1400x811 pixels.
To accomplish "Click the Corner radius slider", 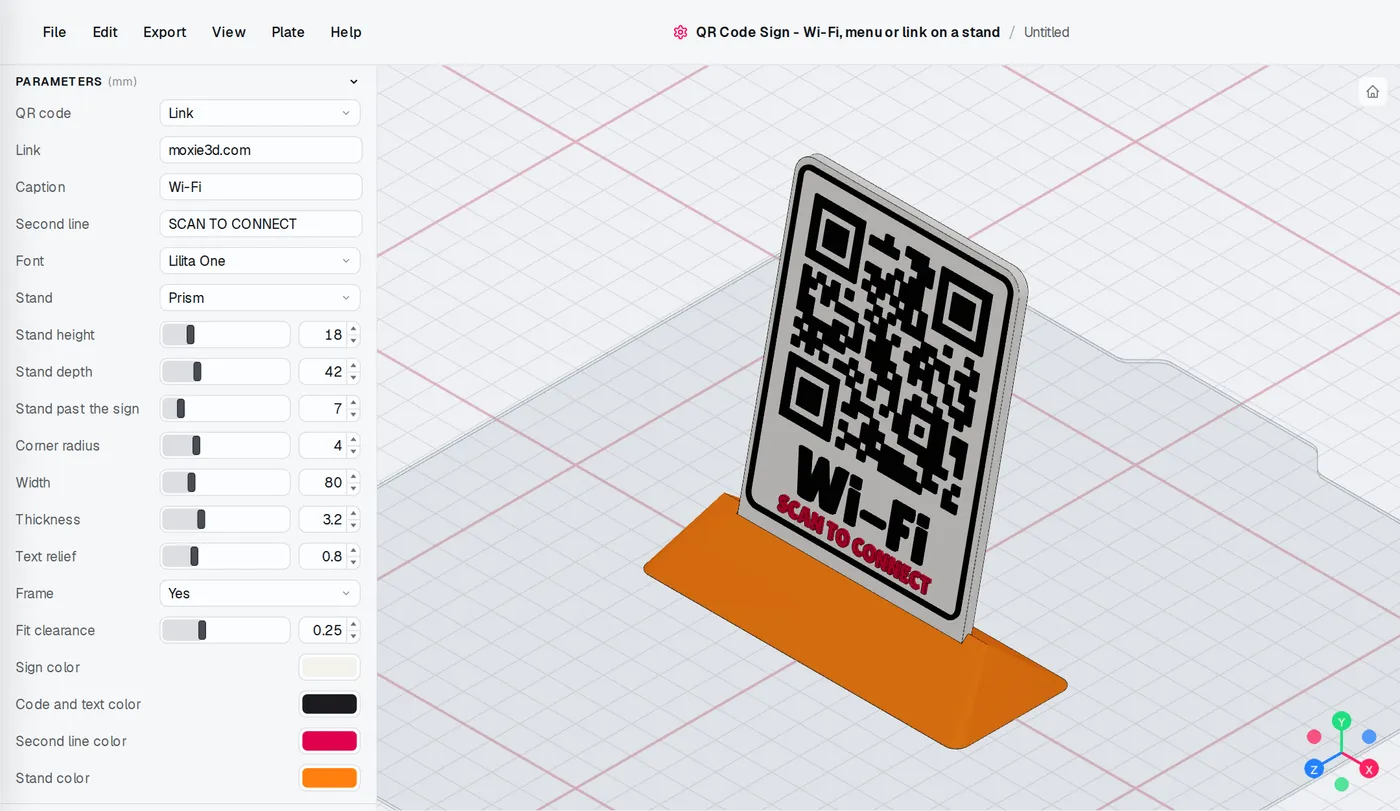I will [225, 446].
